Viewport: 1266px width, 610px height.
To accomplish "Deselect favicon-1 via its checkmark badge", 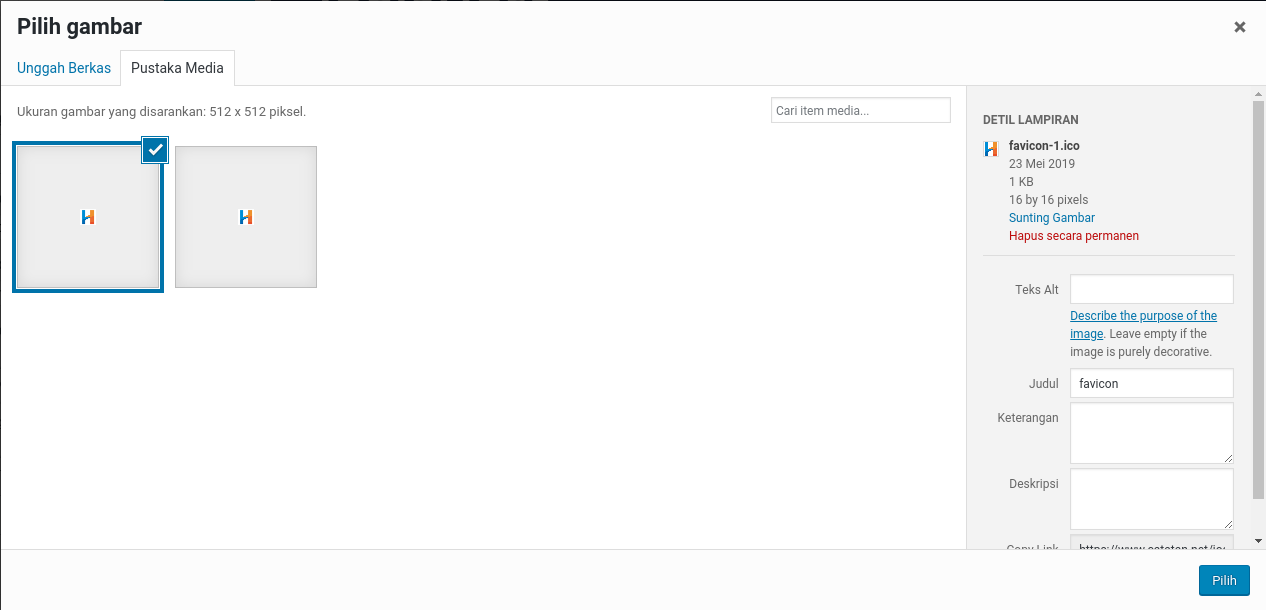I will pyautogui.click(x=155, y=150).
